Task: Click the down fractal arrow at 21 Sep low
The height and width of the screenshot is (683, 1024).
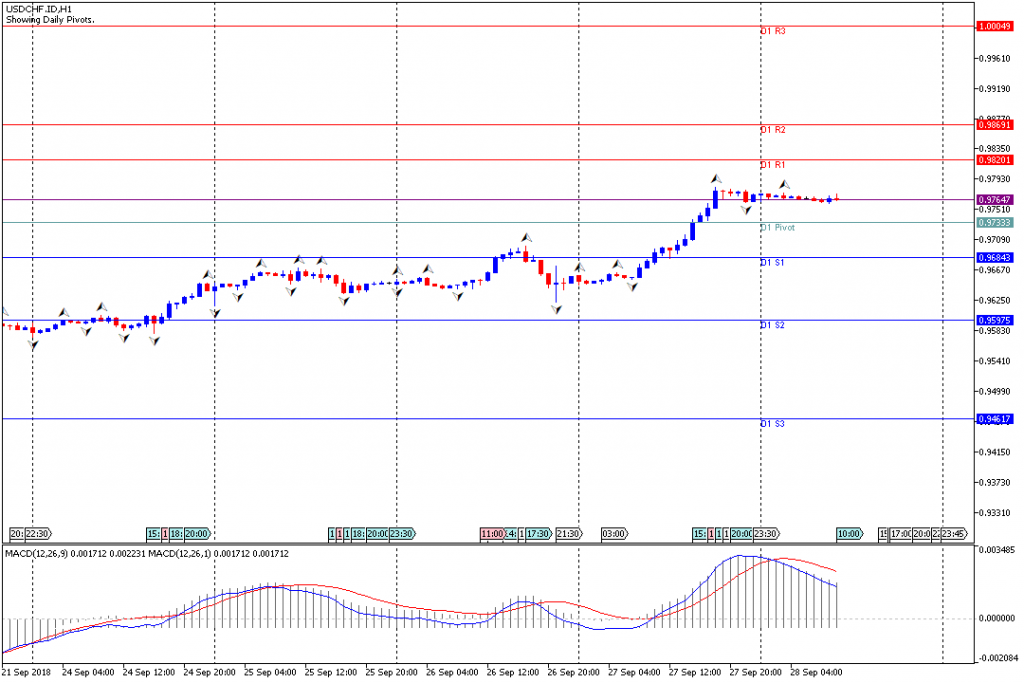Action: (x=33, y=345)
